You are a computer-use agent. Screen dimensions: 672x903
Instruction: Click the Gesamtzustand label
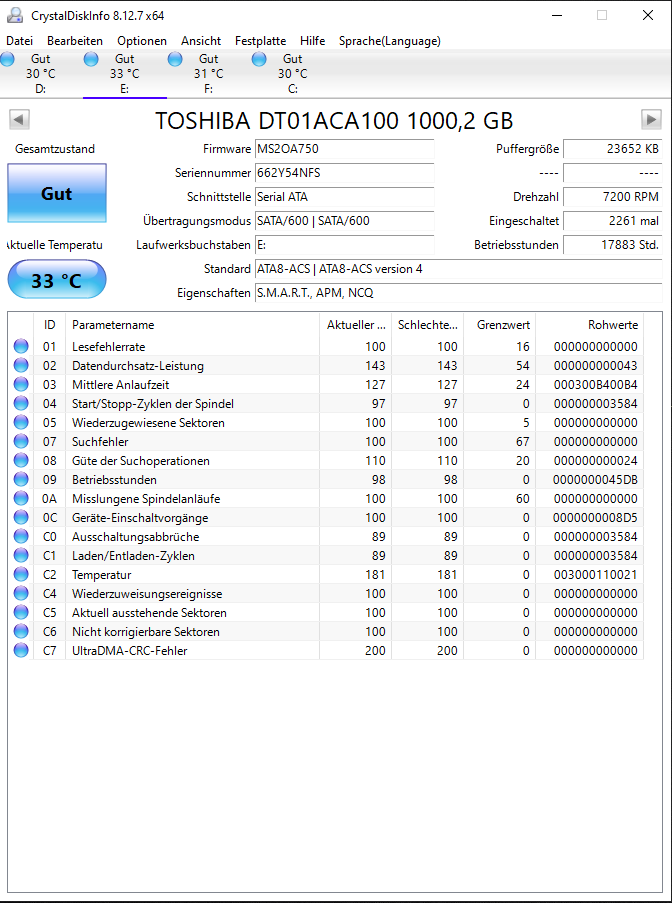tap(55, 149)
